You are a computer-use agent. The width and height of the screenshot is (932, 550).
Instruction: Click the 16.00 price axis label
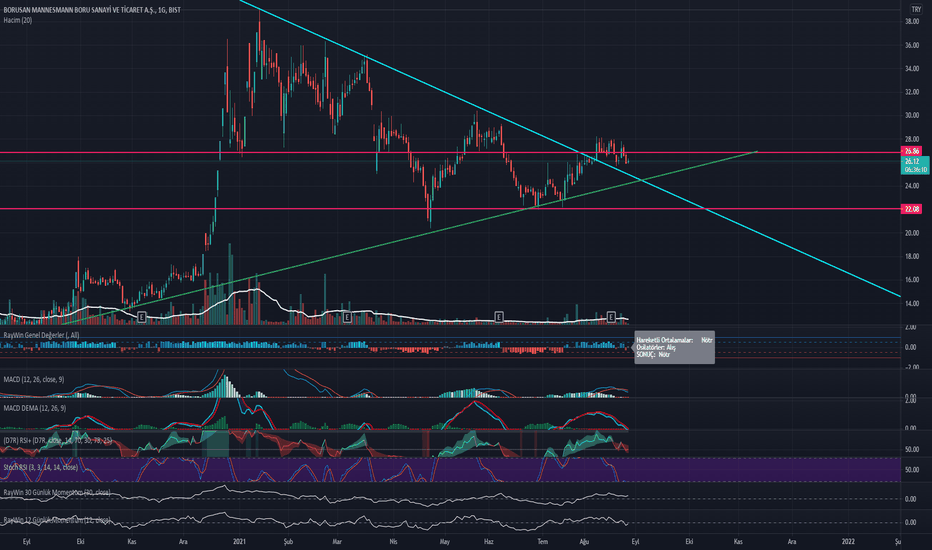(912, 280)
